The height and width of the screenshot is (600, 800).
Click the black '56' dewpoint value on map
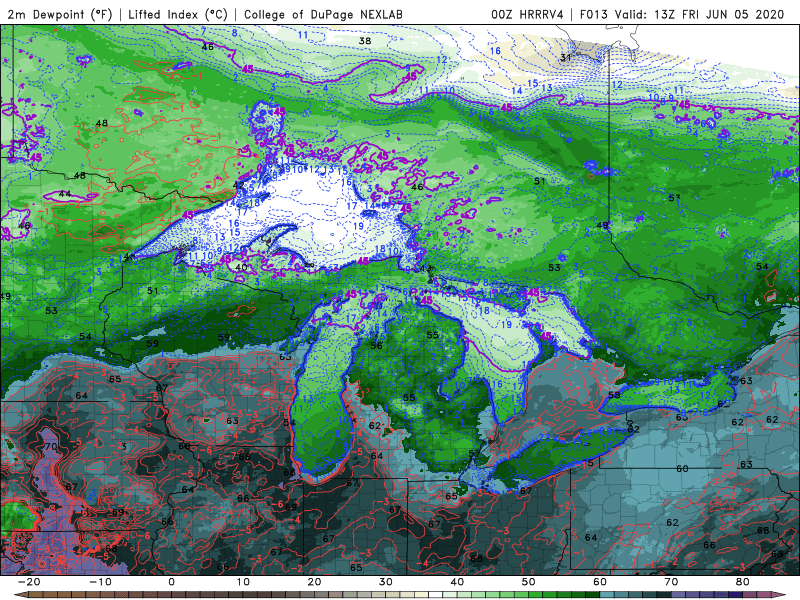click(x=377, y=346)
